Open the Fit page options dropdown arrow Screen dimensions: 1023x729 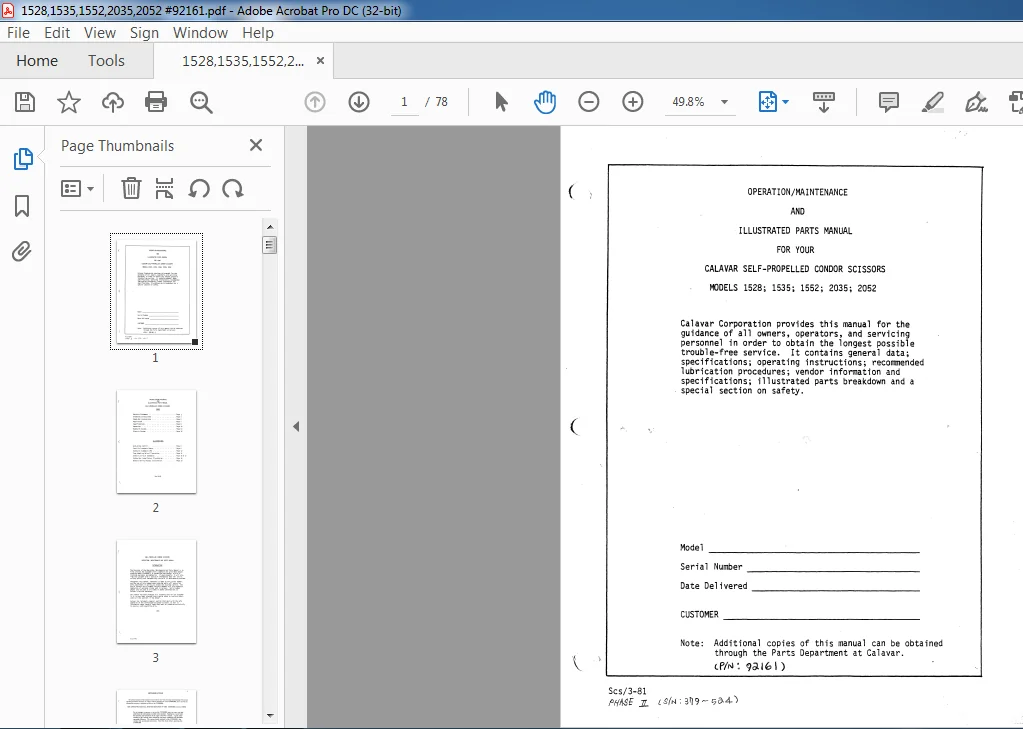point(786,102)
